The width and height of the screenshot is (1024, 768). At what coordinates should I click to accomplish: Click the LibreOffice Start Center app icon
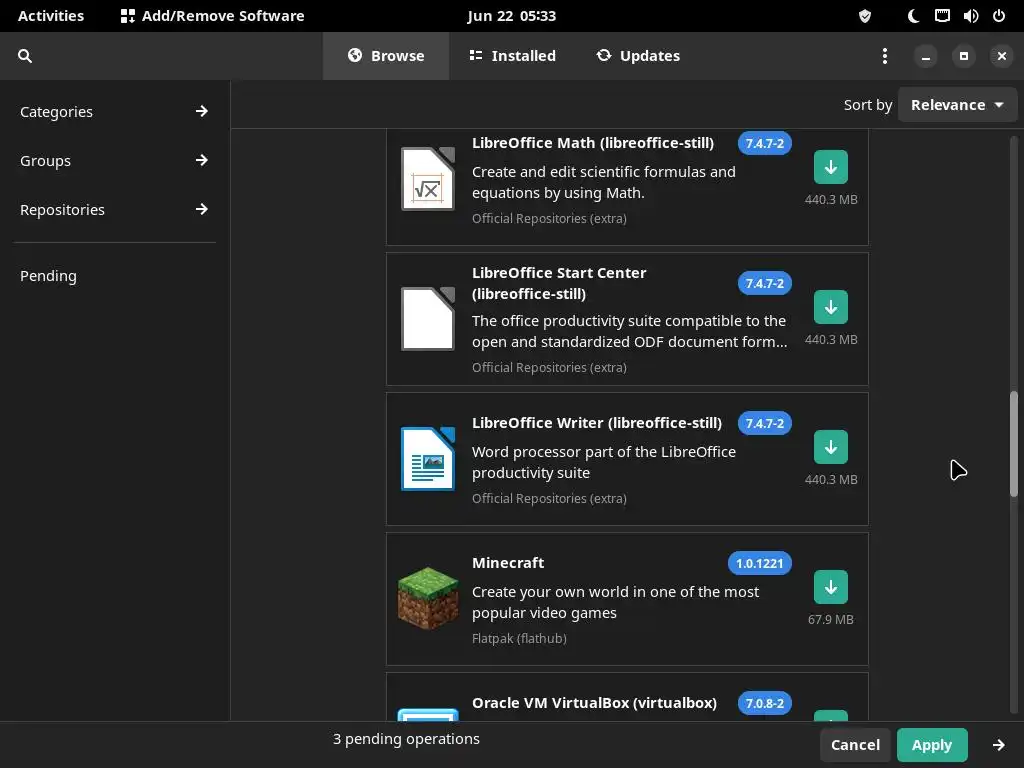point(428,319)
